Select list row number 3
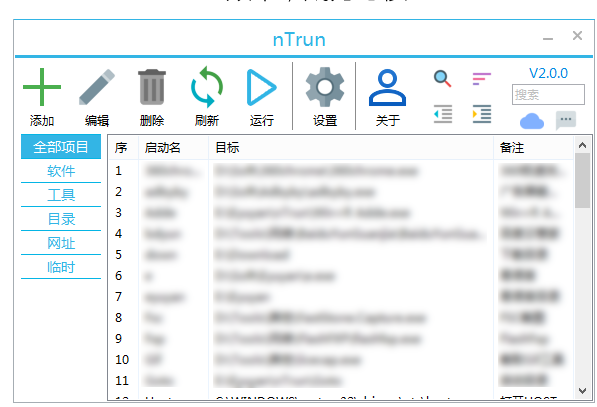 click(341, 212)
